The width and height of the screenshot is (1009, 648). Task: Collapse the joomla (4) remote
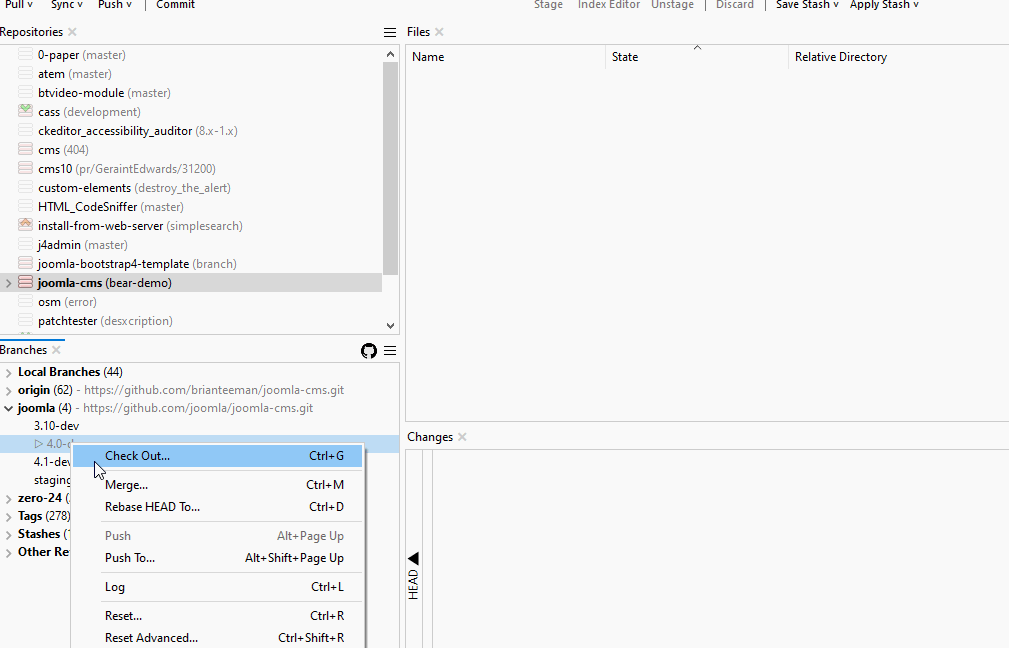tap(8, 408)
